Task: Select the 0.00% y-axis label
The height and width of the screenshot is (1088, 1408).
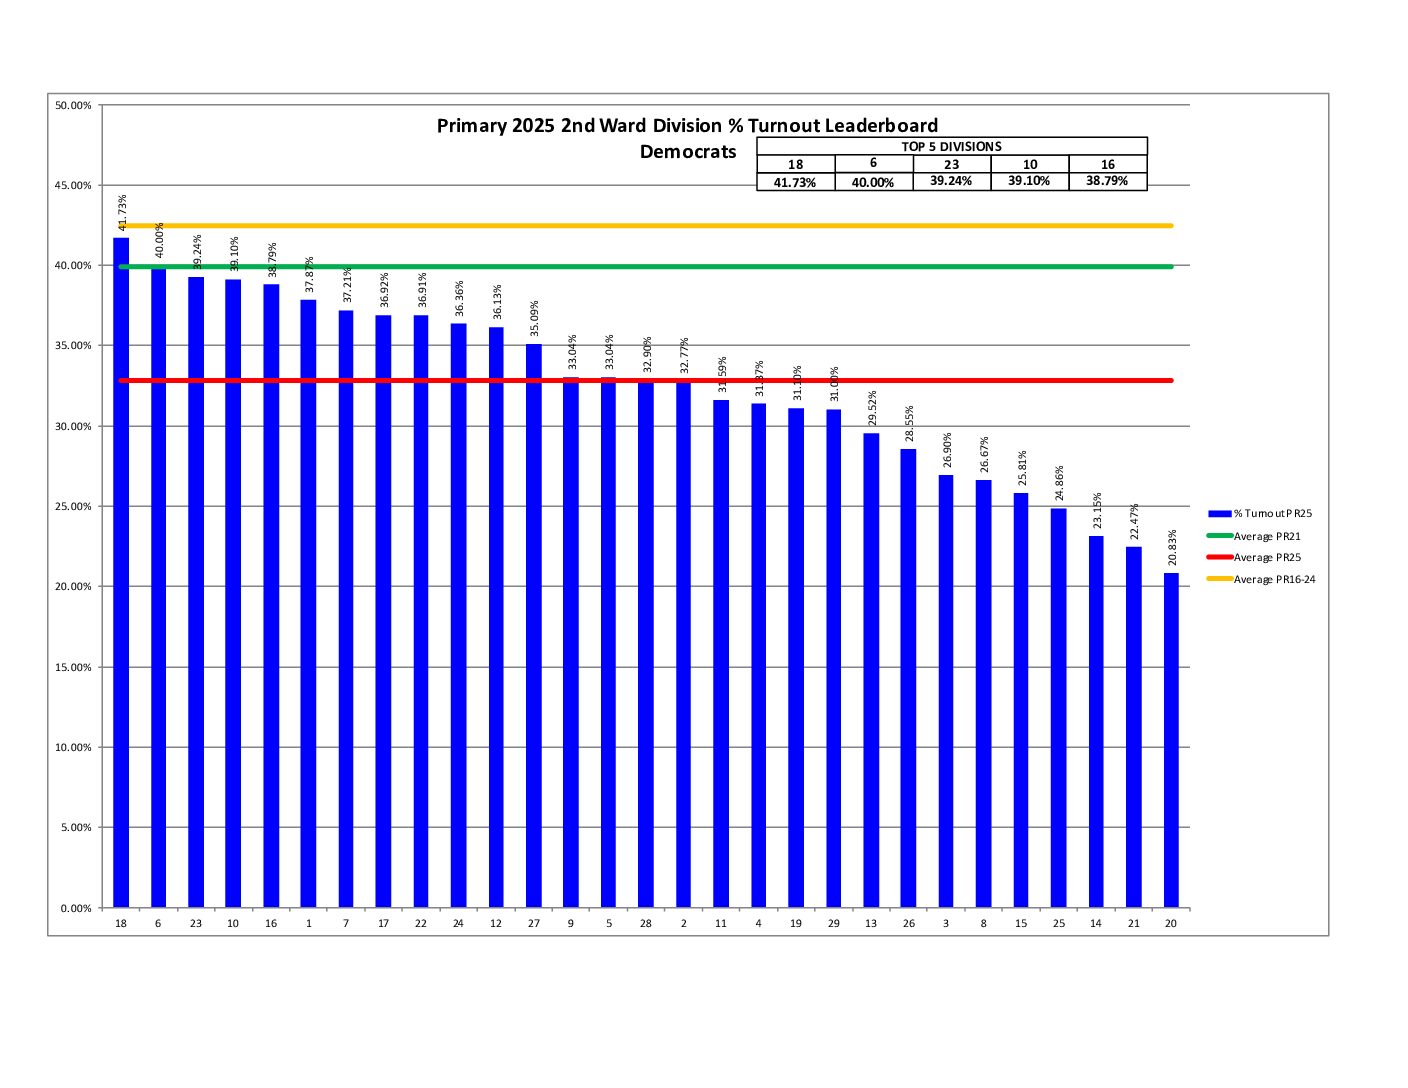Action: [76, 908]
